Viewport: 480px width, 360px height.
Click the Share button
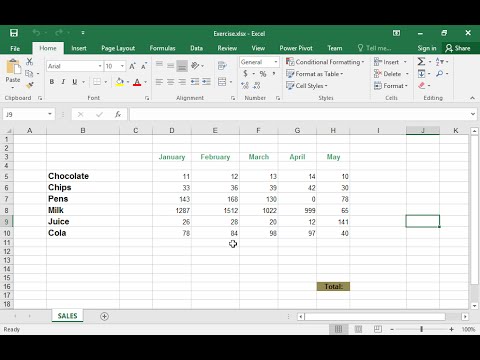[x=458, y=48]
